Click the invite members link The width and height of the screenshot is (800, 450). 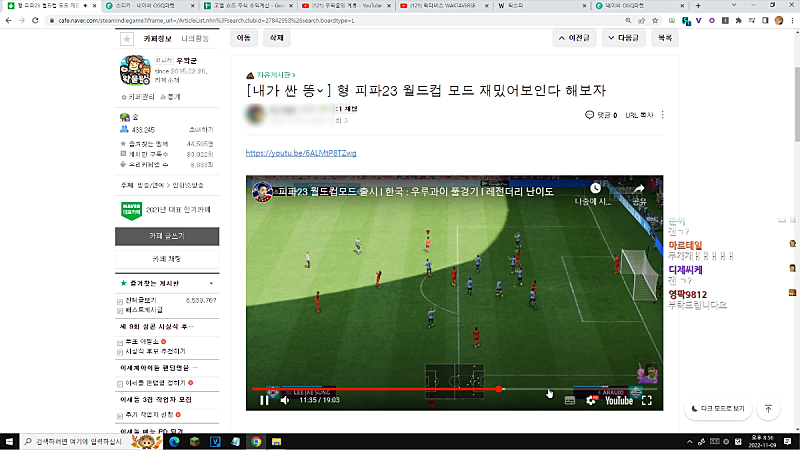(x=201, y=130)
